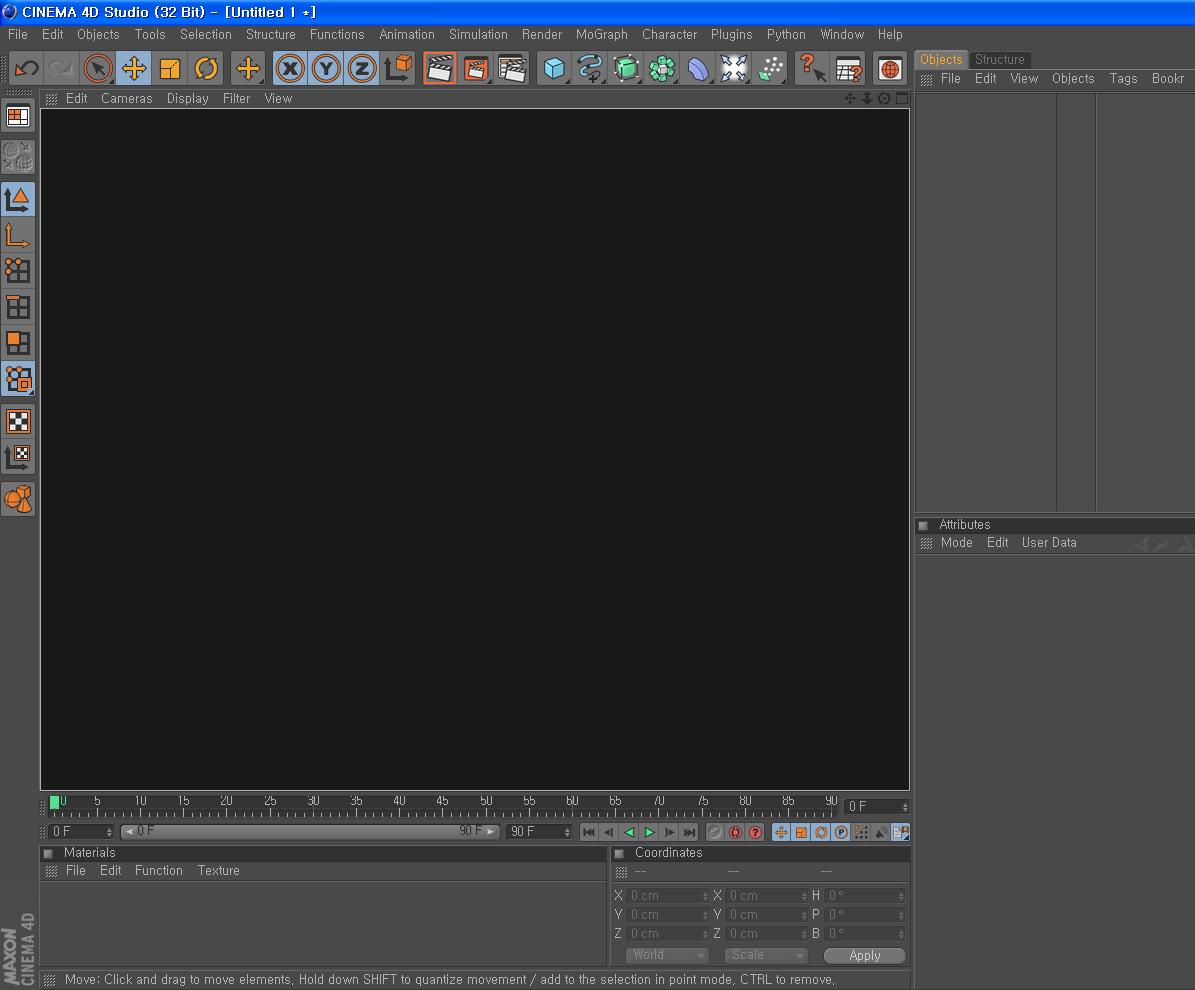Open the Scale mode dropdown
The height and width of the screenshot is (990, 1195).
click(765, 955)
